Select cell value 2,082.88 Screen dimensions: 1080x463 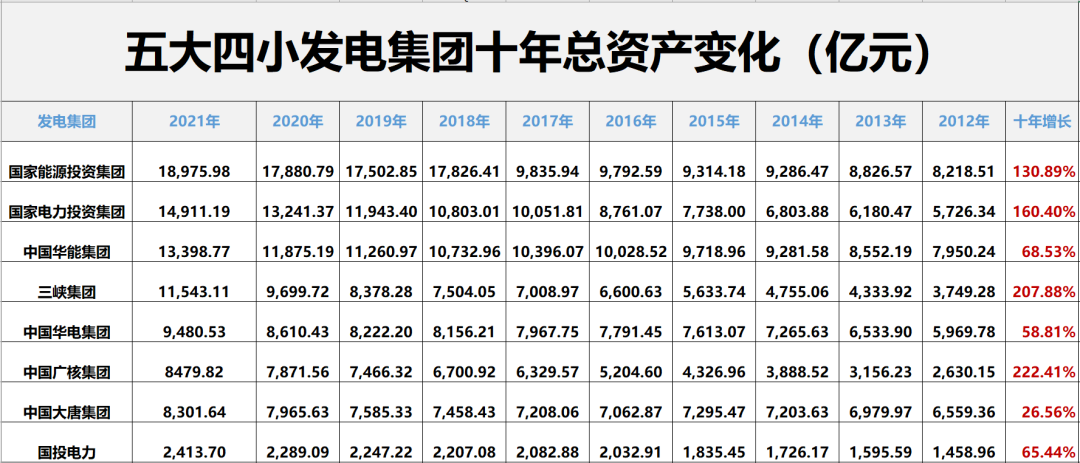point(548,452)
